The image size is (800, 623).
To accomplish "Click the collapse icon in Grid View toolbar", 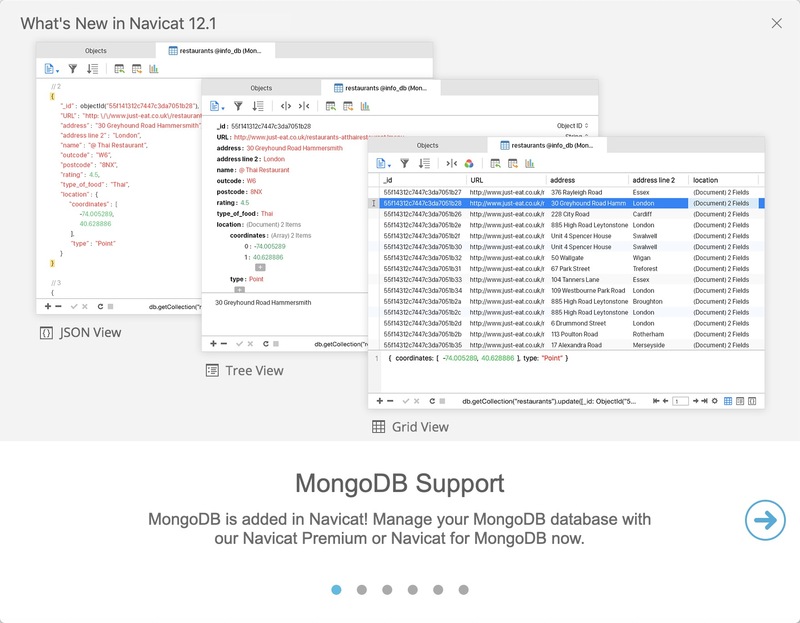I will pyautogui.click(x=452, y=164).
